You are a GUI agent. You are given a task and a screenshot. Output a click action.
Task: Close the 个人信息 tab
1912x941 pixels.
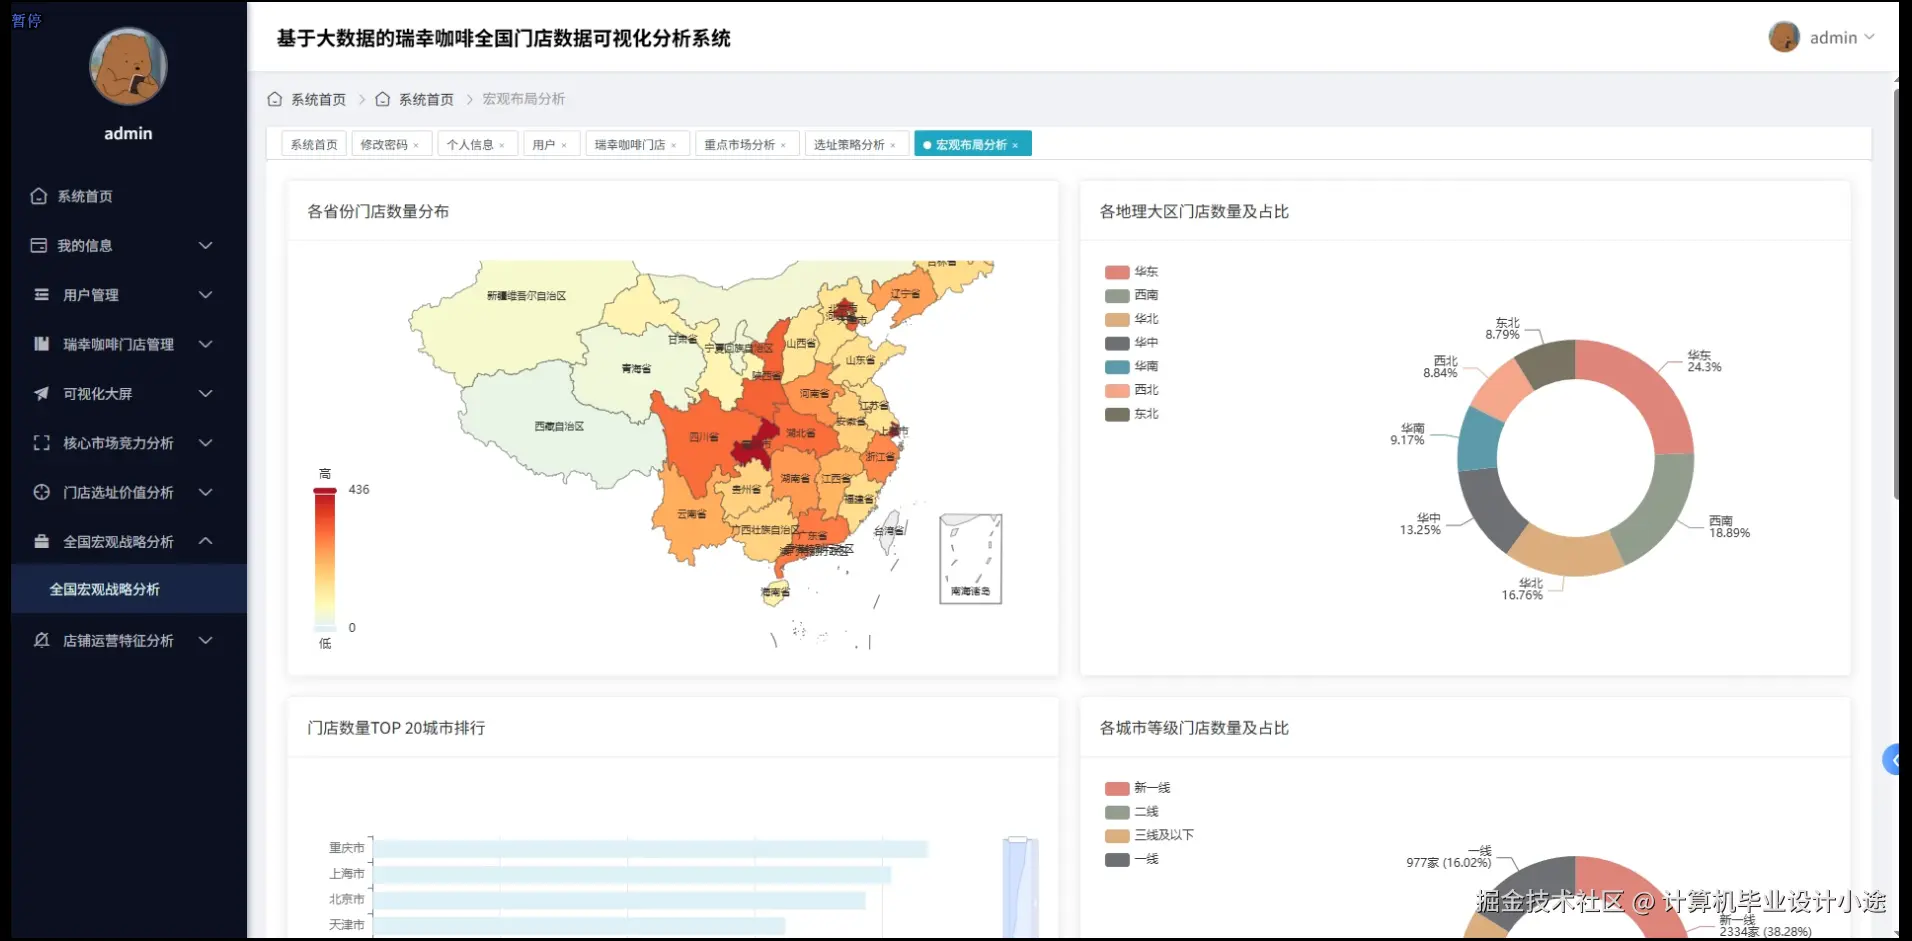502,145
